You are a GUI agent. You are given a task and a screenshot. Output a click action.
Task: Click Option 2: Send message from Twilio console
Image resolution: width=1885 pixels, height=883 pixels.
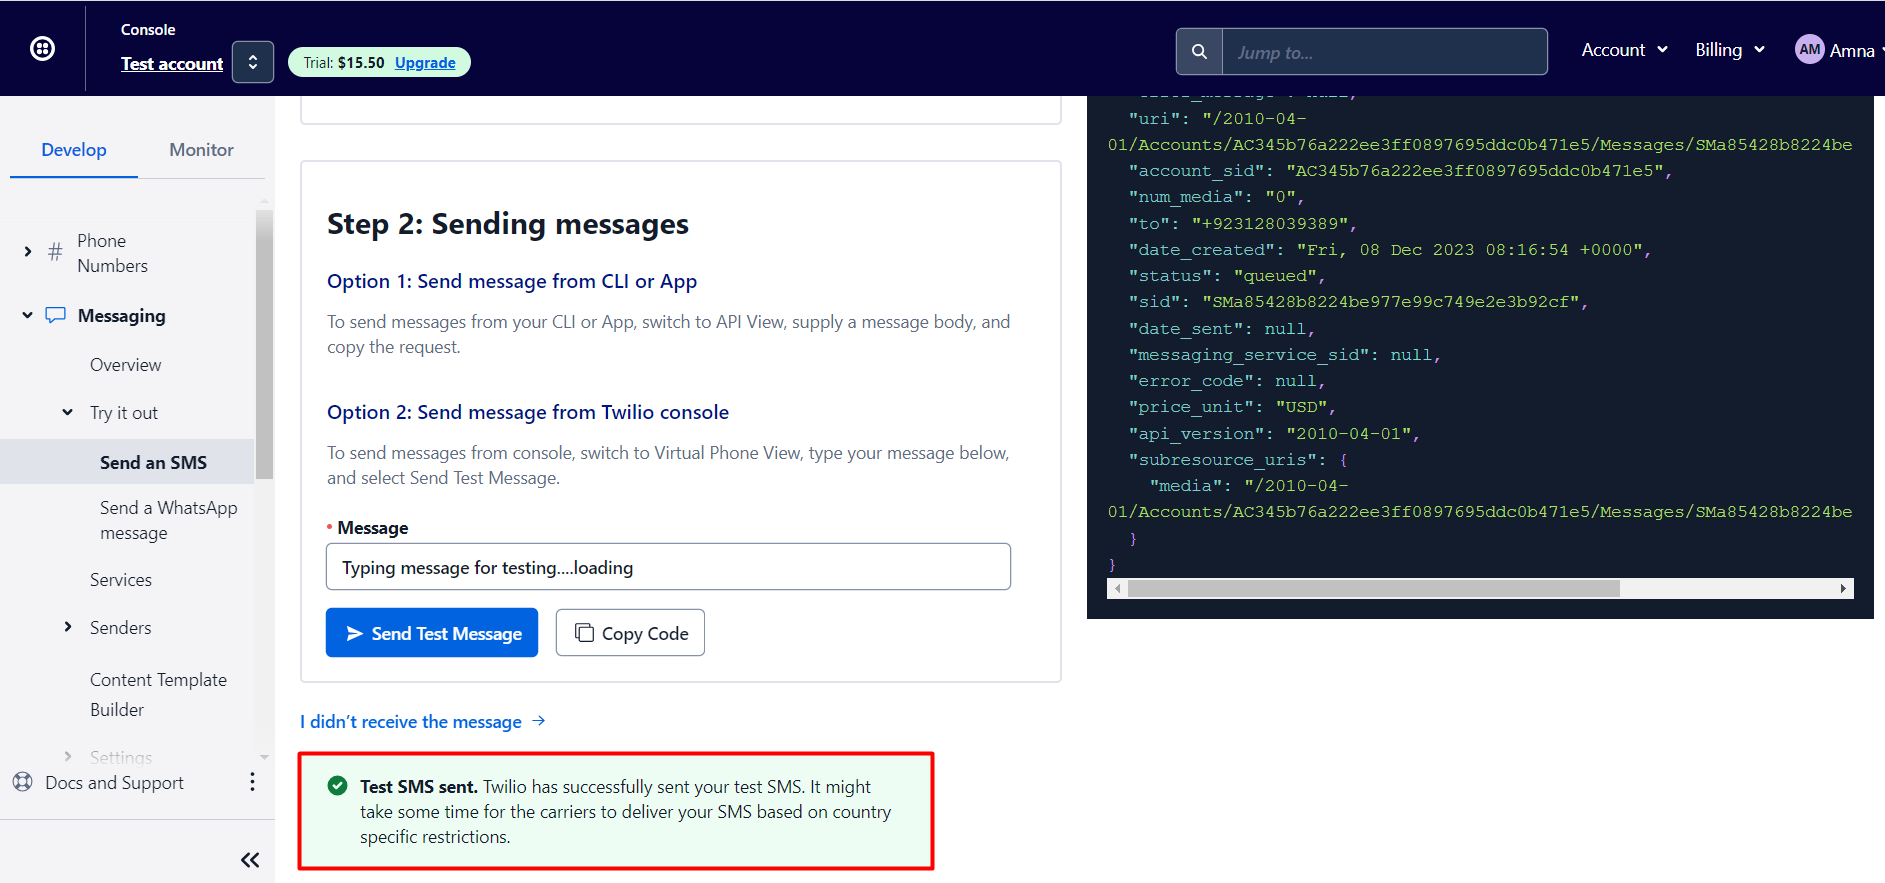[x=528, y=413]
